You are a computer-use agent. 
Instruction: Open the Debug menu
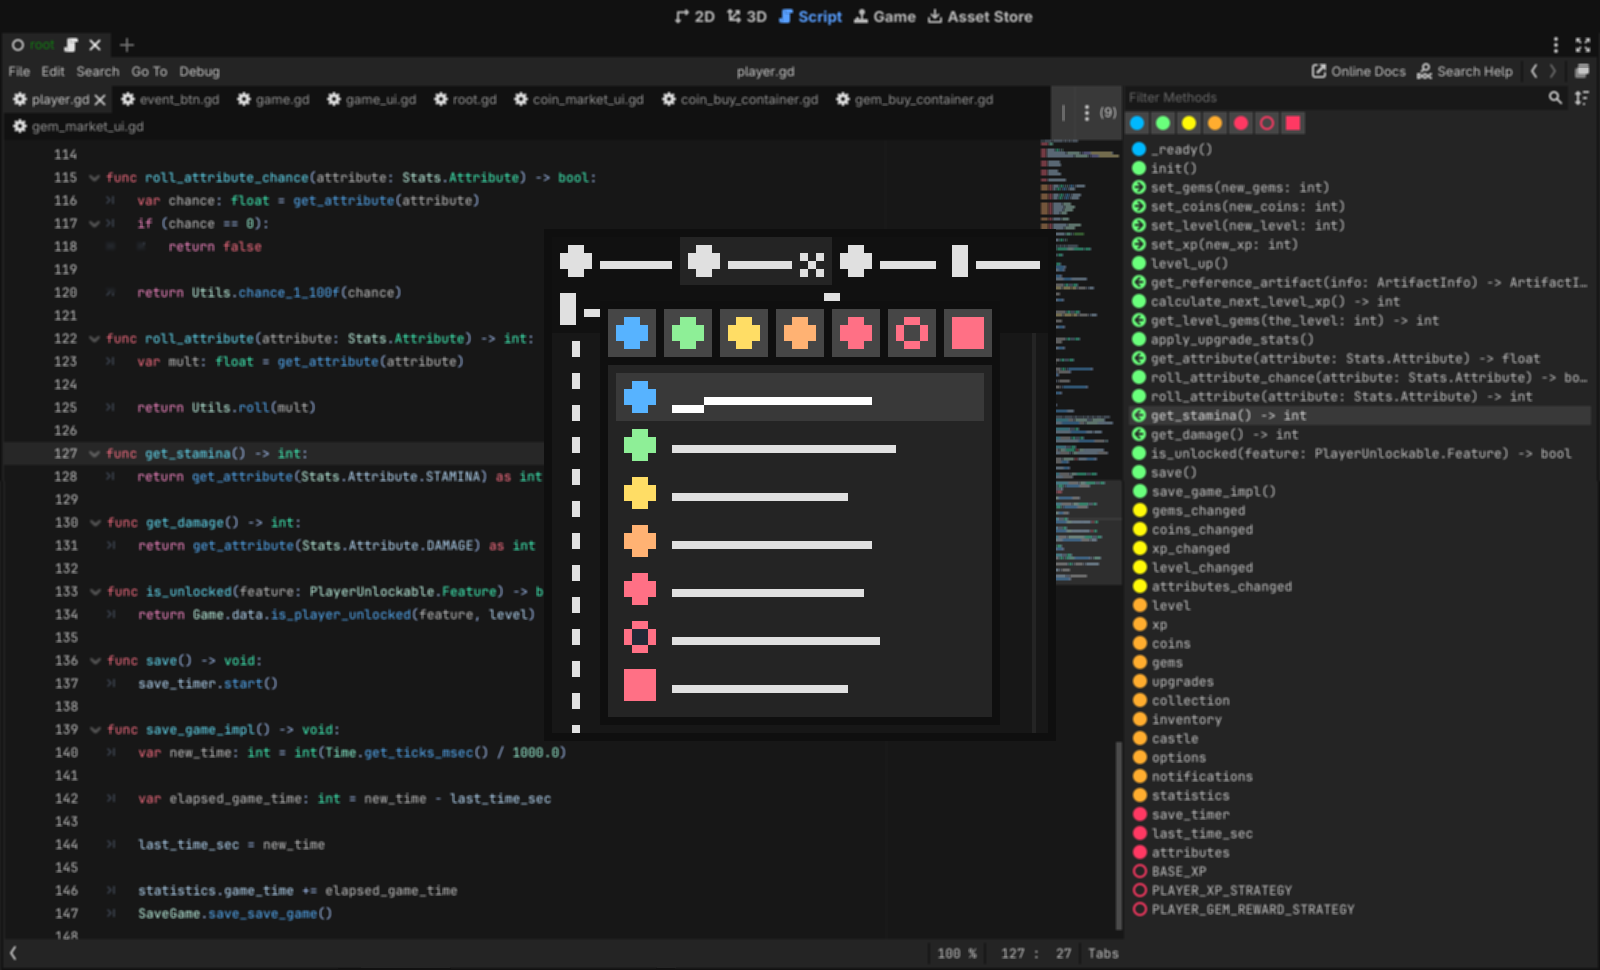[199, 71]
